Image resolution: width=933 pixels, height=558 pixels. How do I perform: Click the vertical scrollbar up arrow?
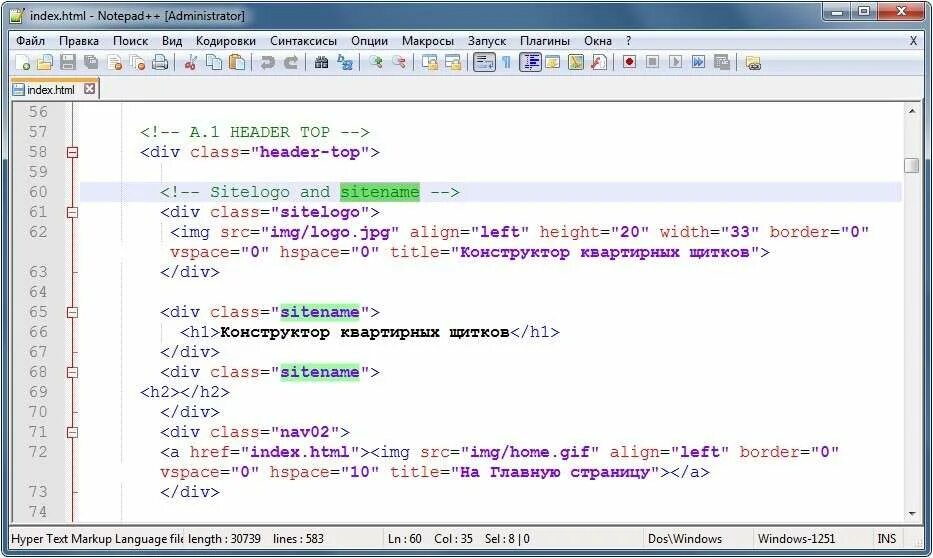point(912,111)
